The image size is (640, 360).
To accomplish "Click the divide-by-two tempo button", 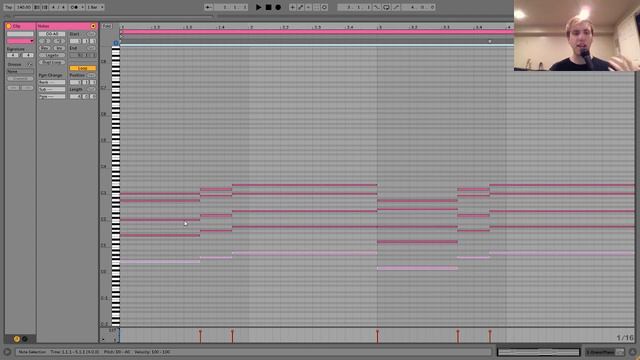I will tap(44, 41).
